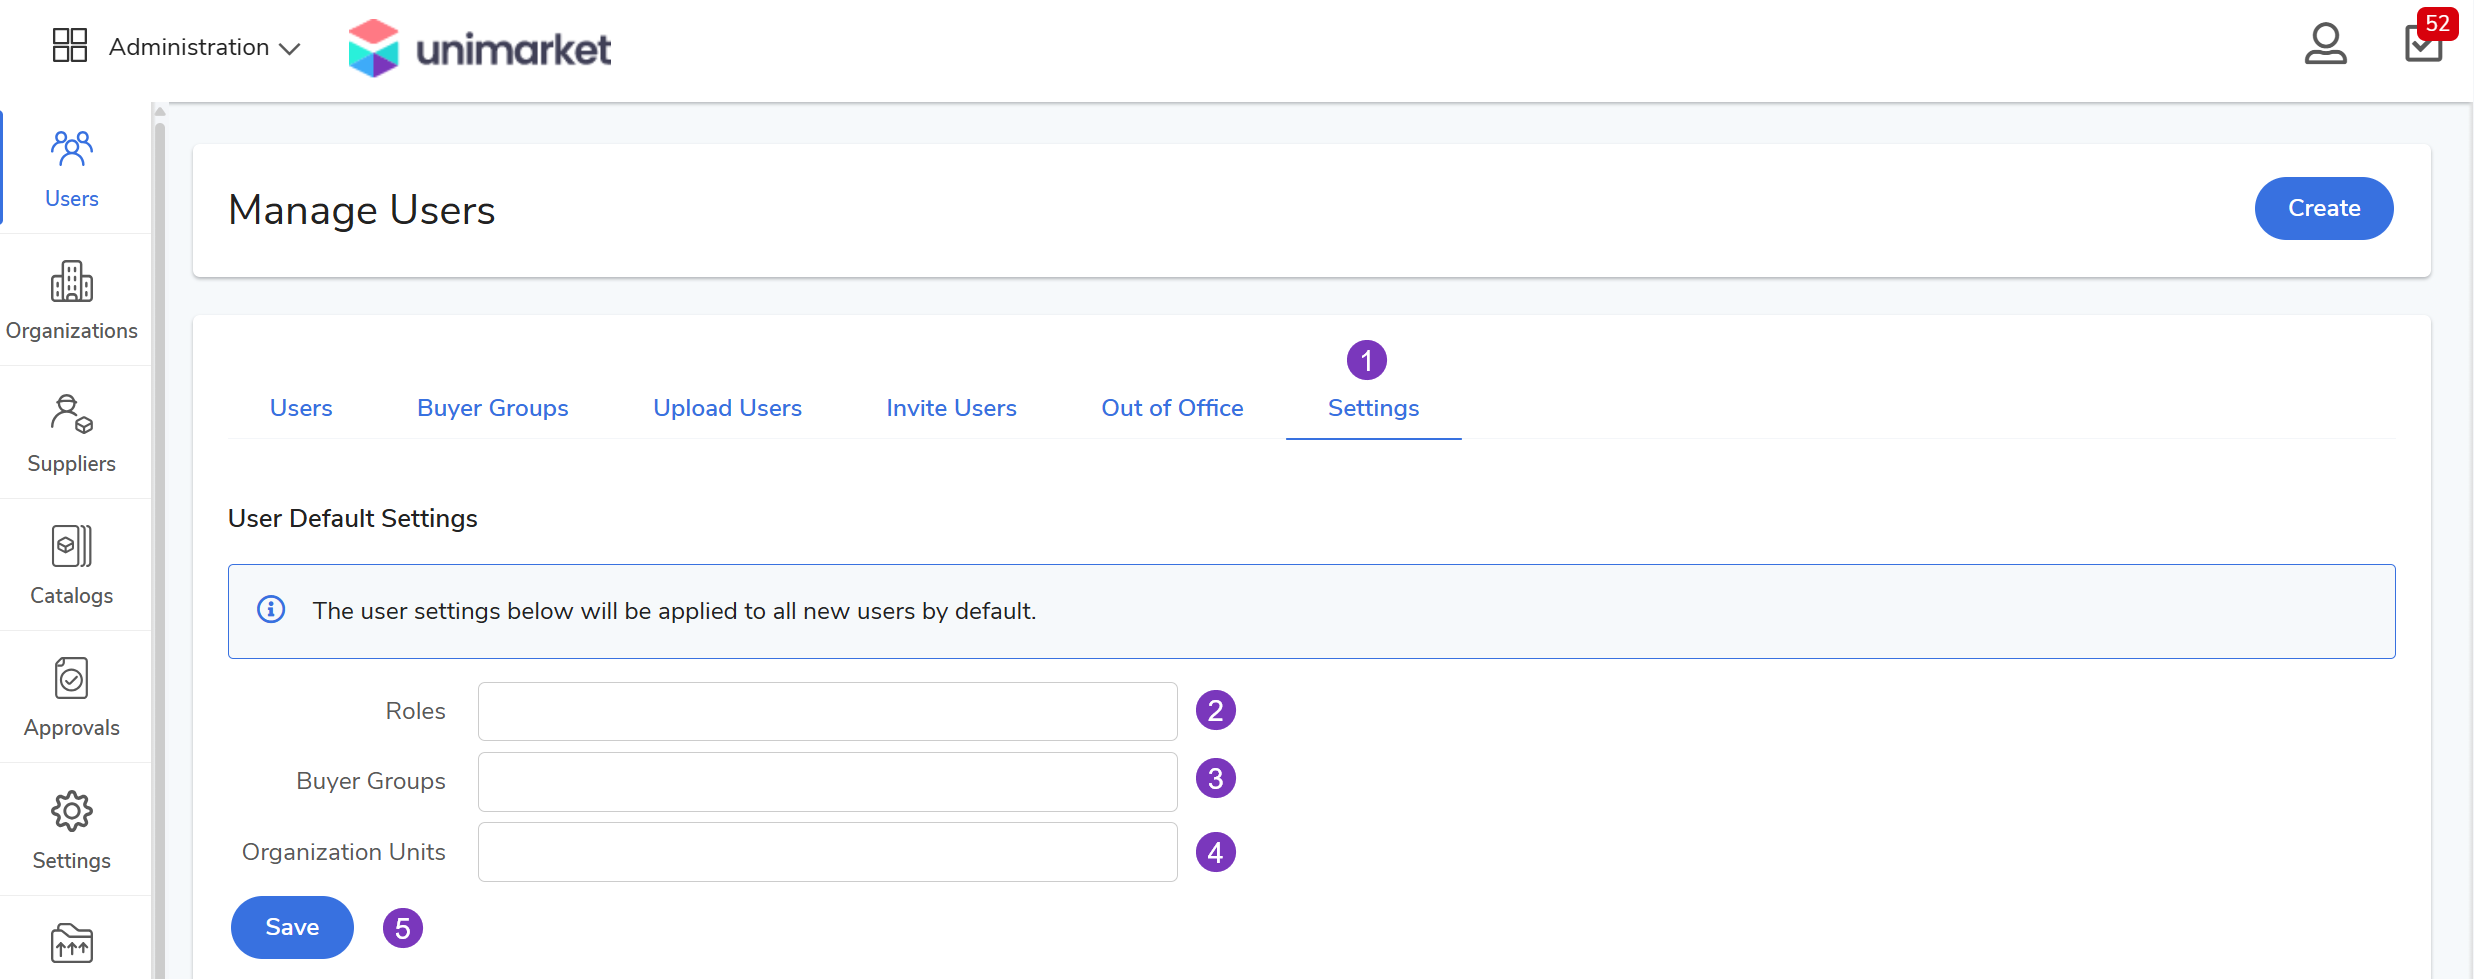Click the Create button
Viewport: 2474px width, 979px height.
click(2323, 208)
